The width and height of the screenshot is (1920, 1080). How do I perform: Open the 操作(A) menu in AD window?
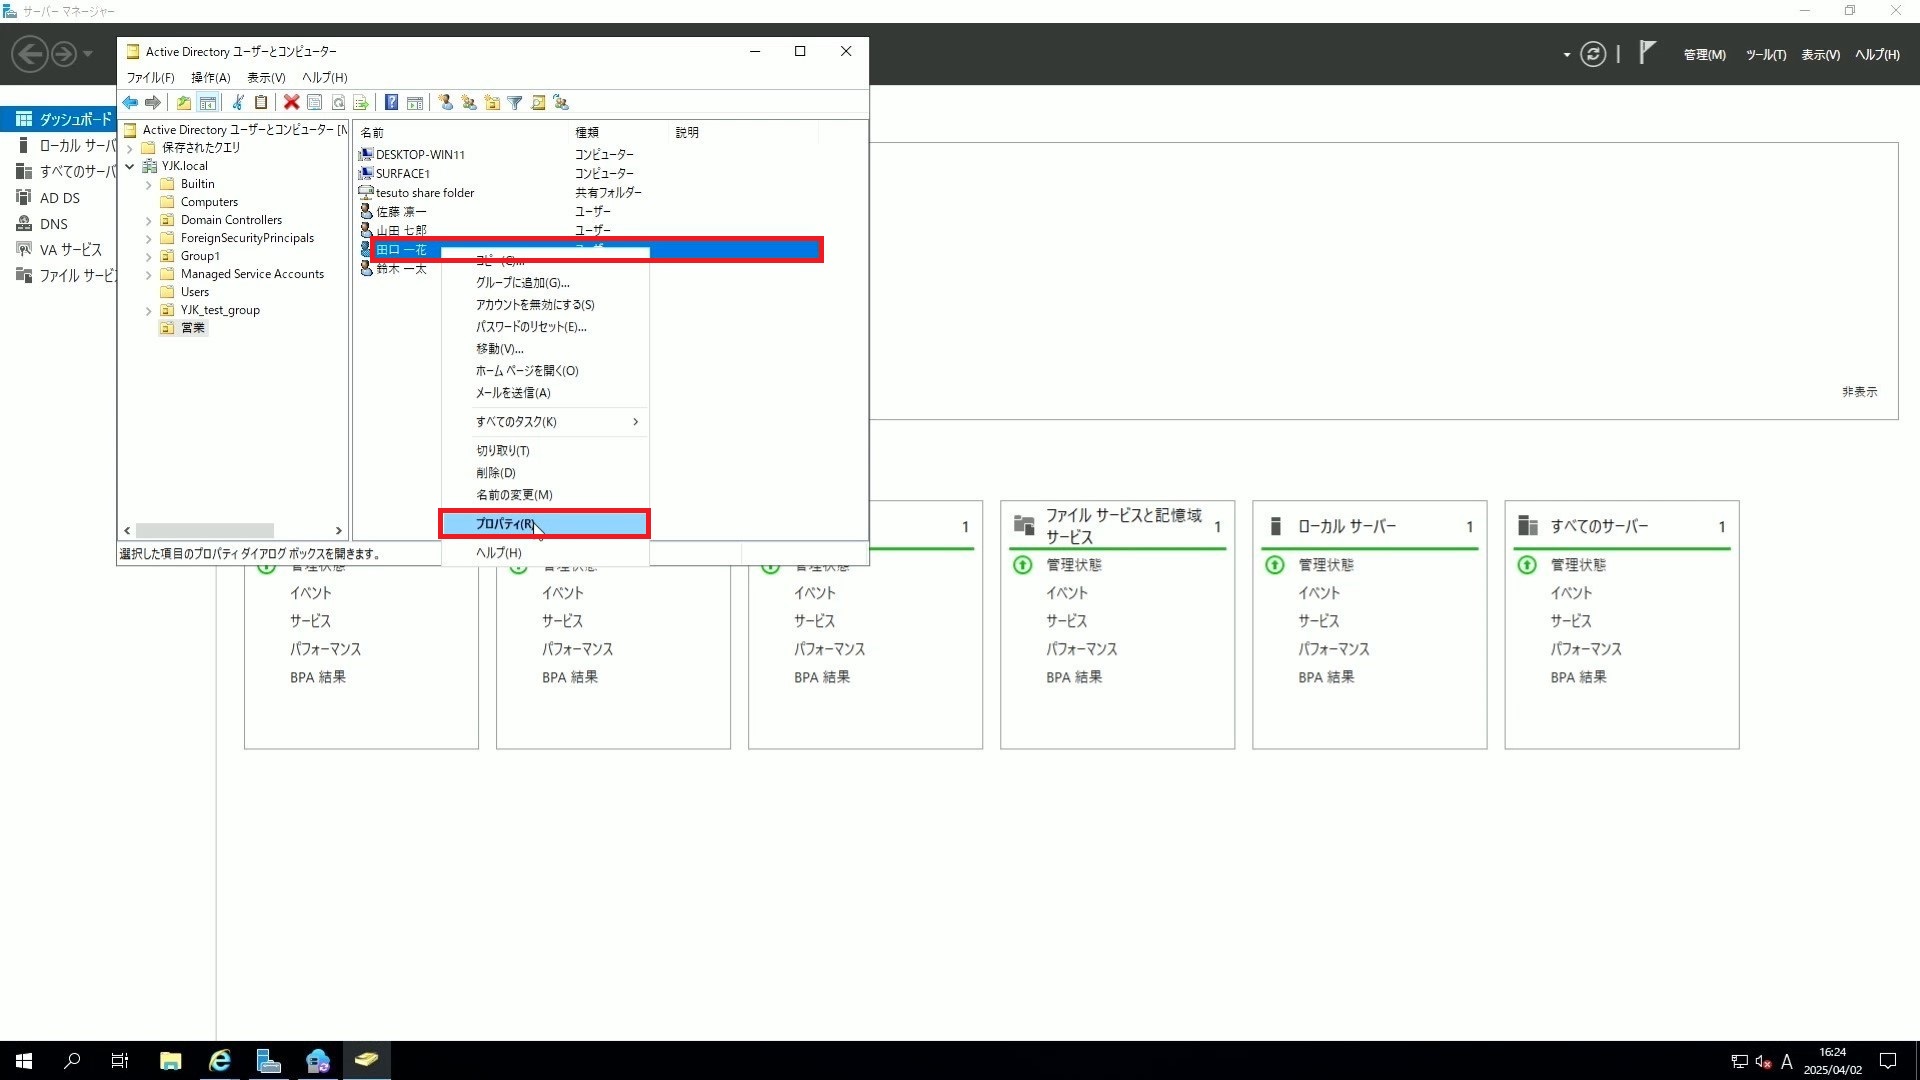(210, 78)
